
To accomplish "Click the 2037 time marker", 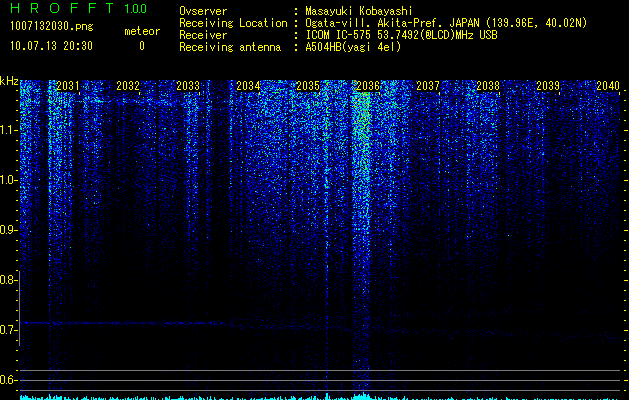I will point(428,86).
